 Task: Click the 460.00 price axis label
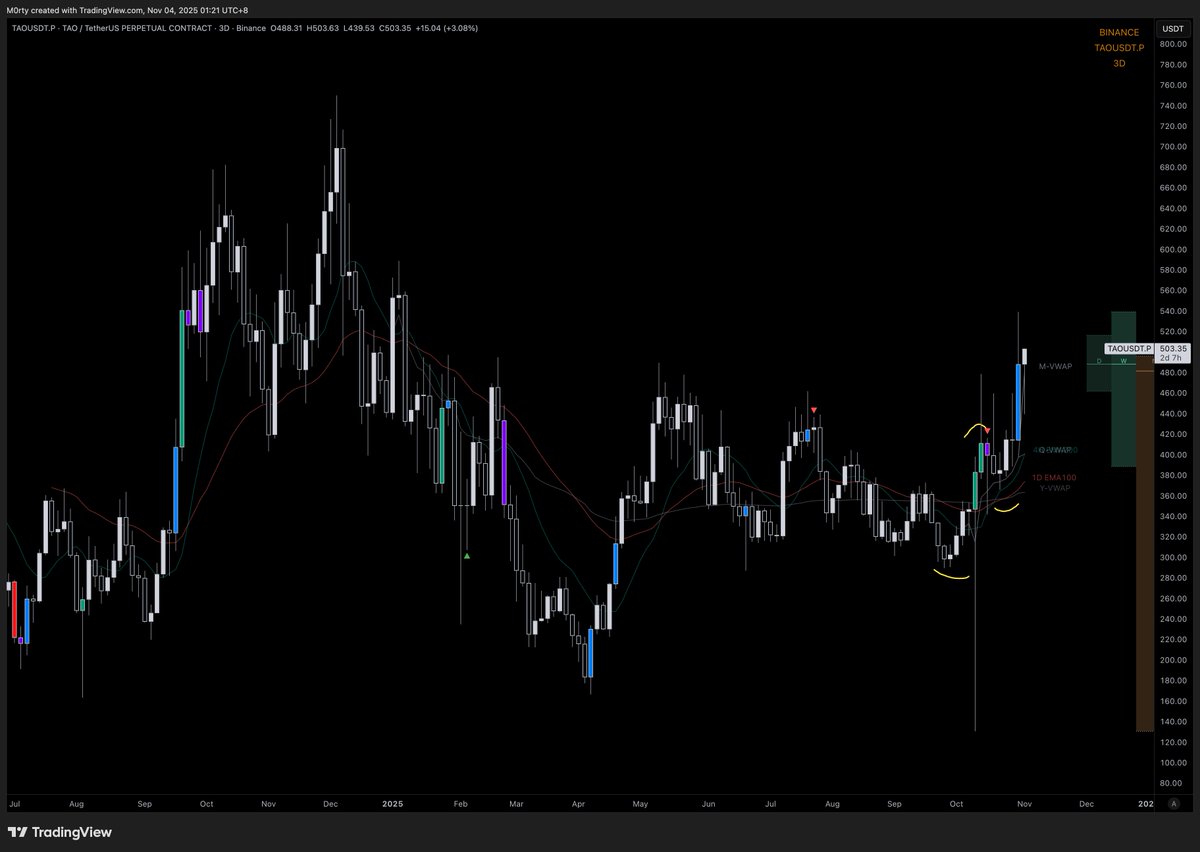point(1172,393)
